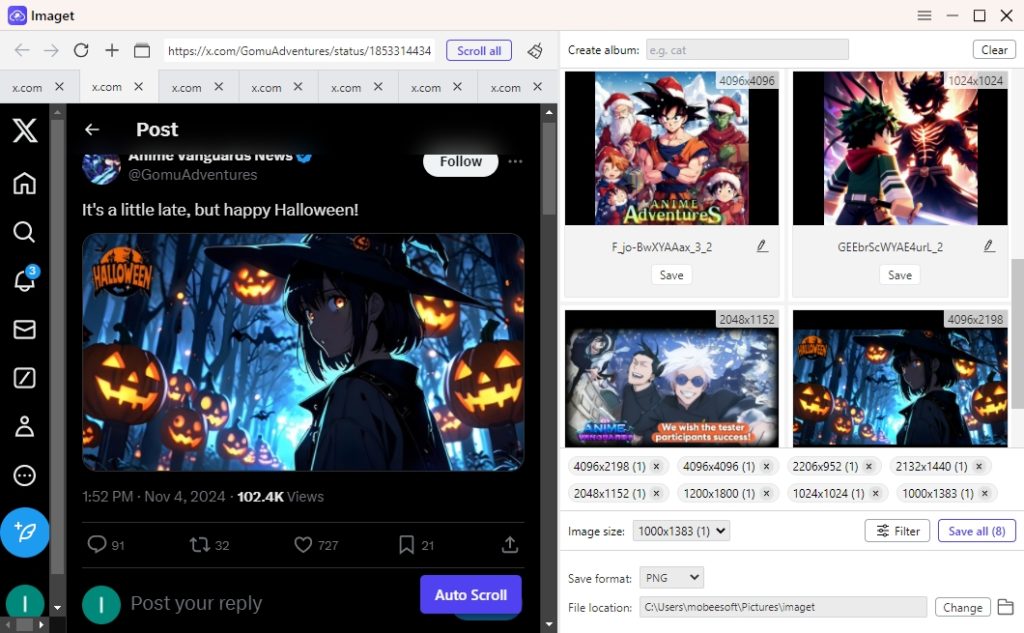This screenshot has width=1024, height=633.
Task: Remove the 4096x4096 (1) filter tag
Action: pos(766,466)
